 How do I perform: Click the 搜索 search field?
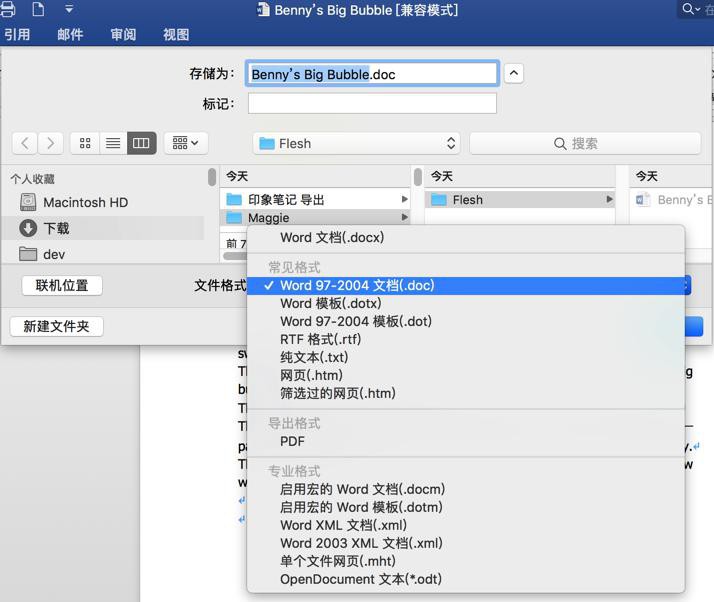tap(585, 143)
